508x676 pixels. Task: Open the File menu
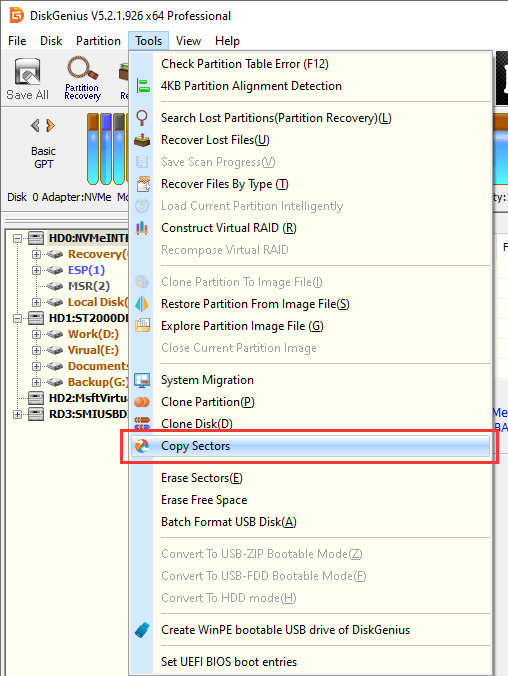tap(17, 41)
